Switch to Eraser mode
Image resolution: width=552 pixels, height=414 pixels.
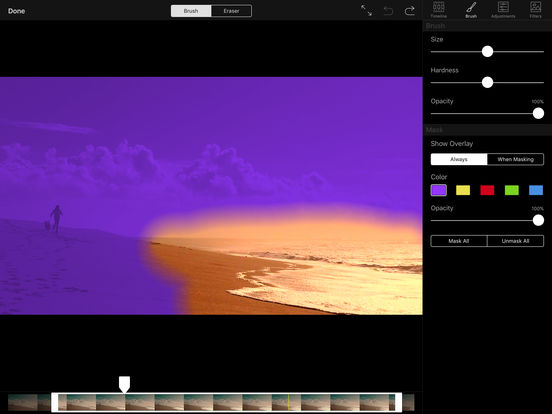pos(231,11)
